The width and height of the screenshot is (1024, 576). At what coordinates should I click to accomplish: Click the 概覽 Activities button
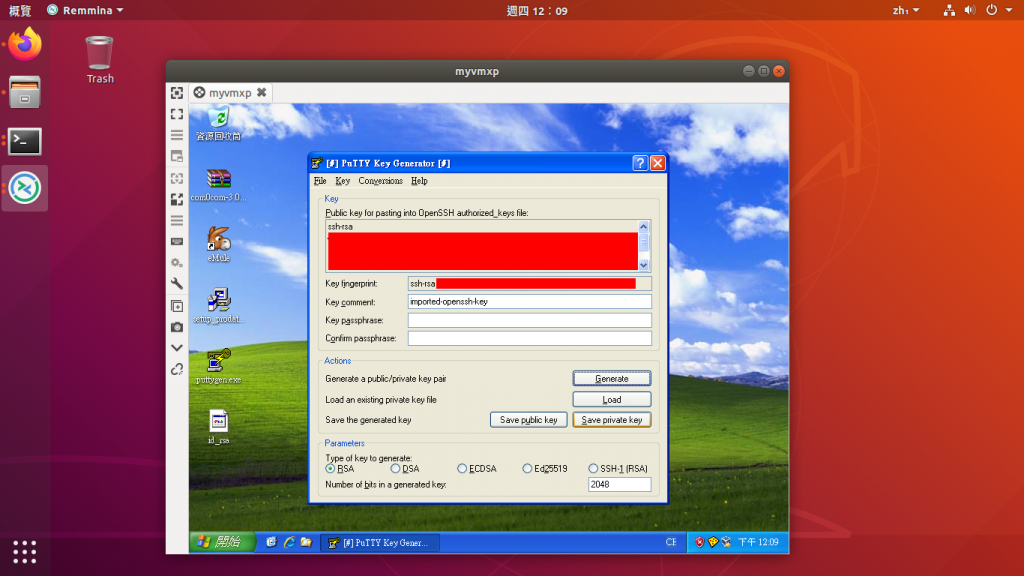click(20, 10)
